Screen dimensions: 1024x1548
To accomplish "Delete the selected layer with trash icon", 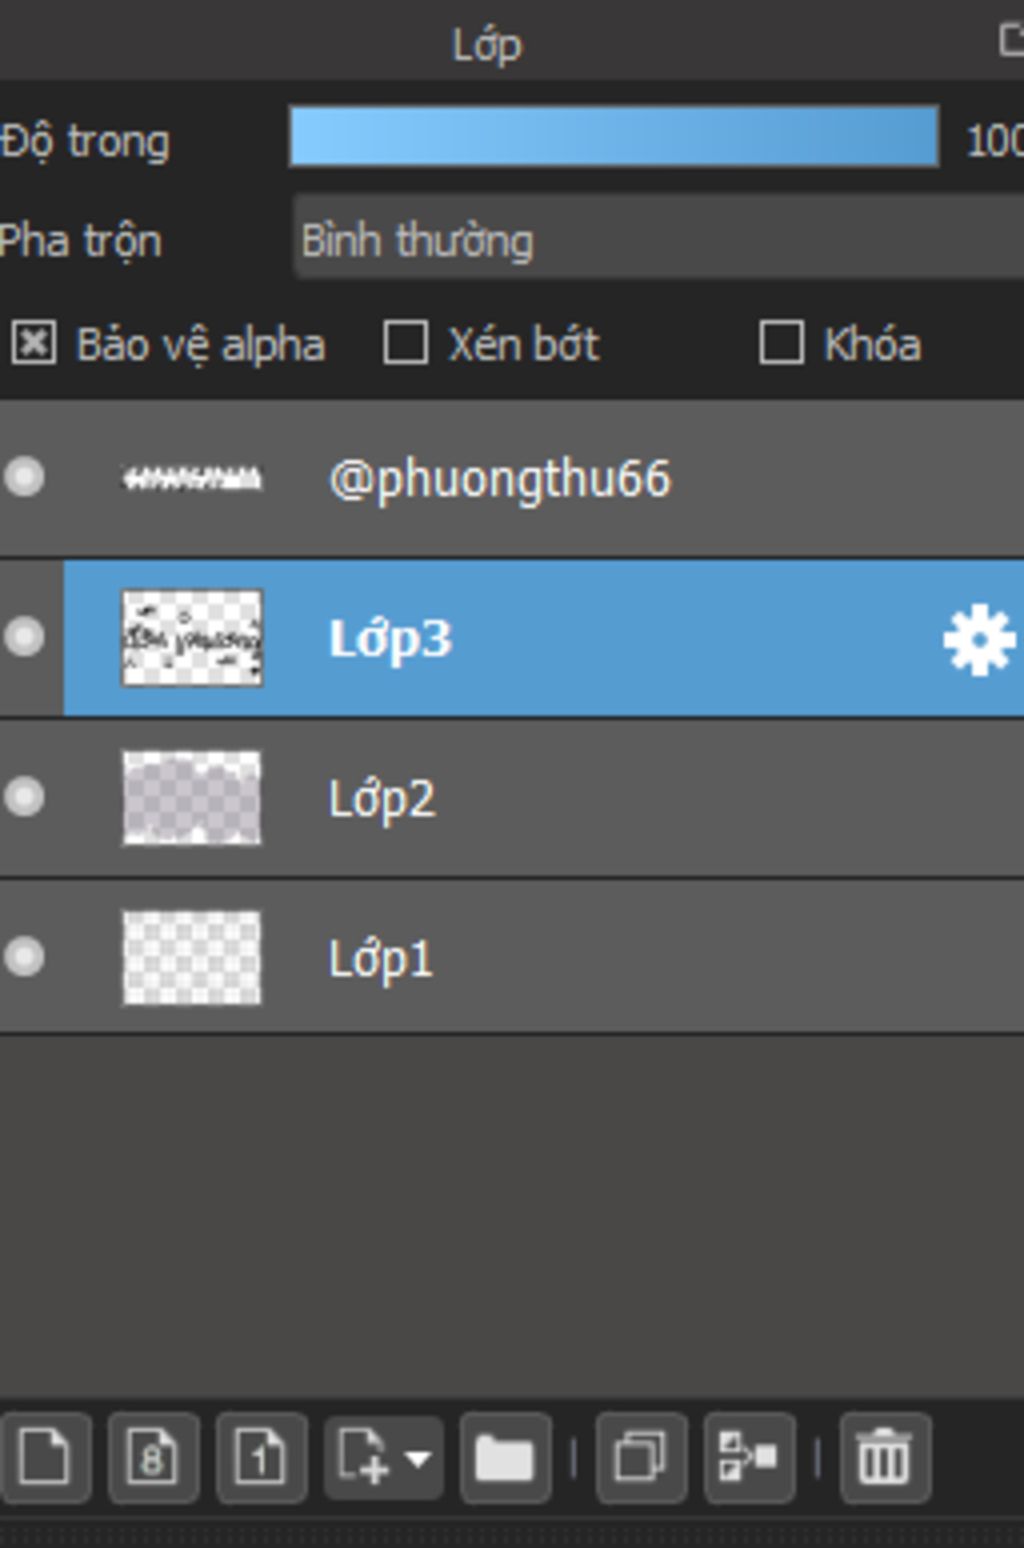I will tap(885, 1458).
